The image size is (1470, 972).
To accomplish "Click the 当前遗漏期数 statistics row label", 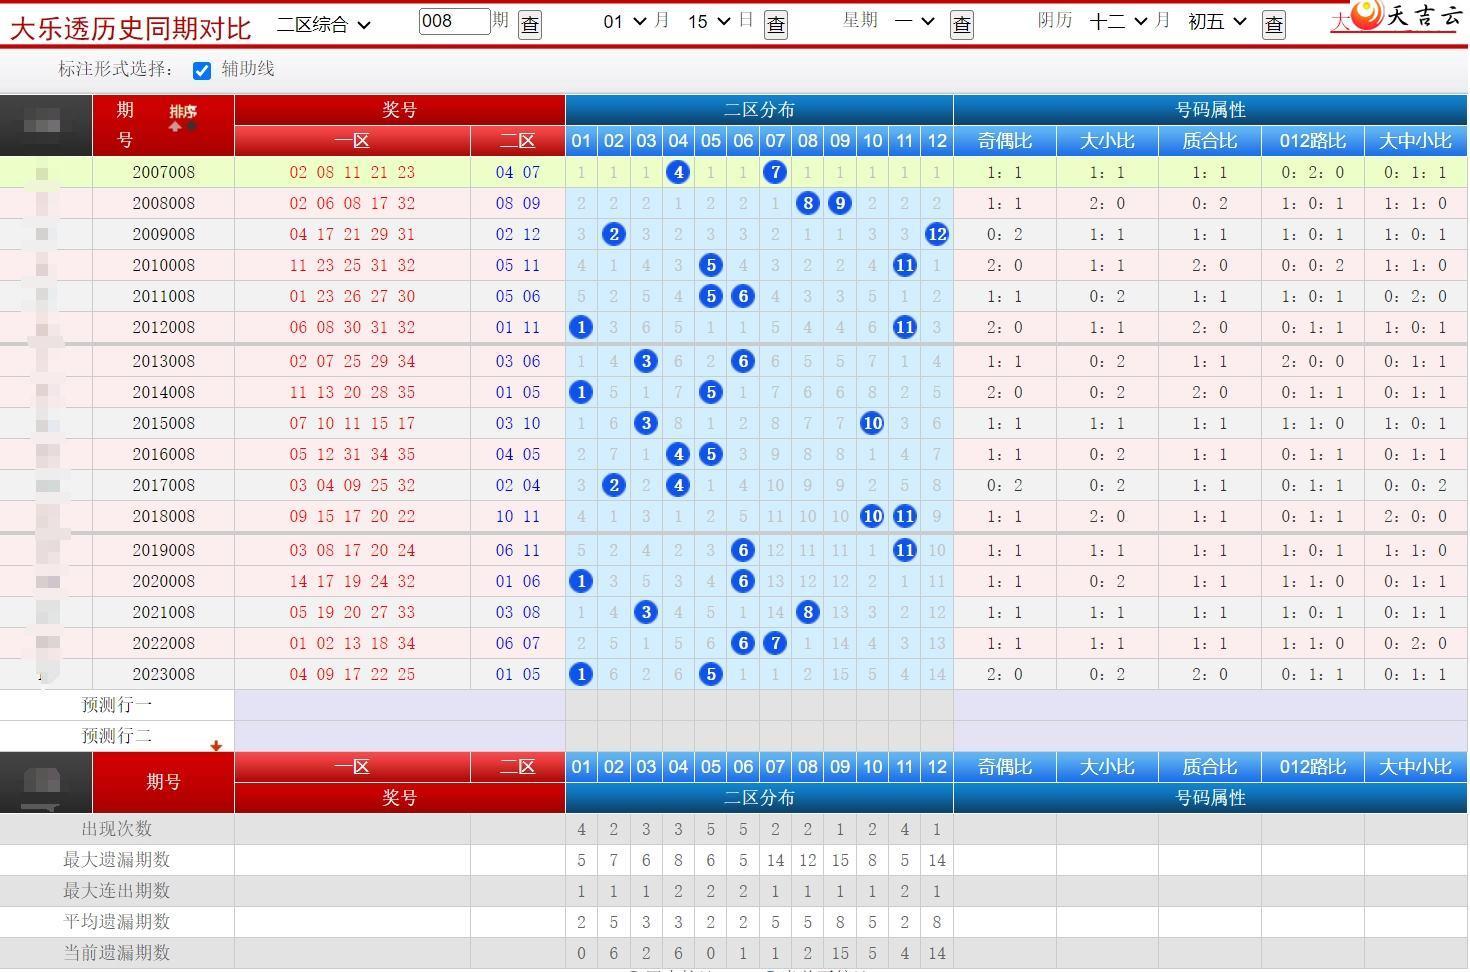I will 117,953.
